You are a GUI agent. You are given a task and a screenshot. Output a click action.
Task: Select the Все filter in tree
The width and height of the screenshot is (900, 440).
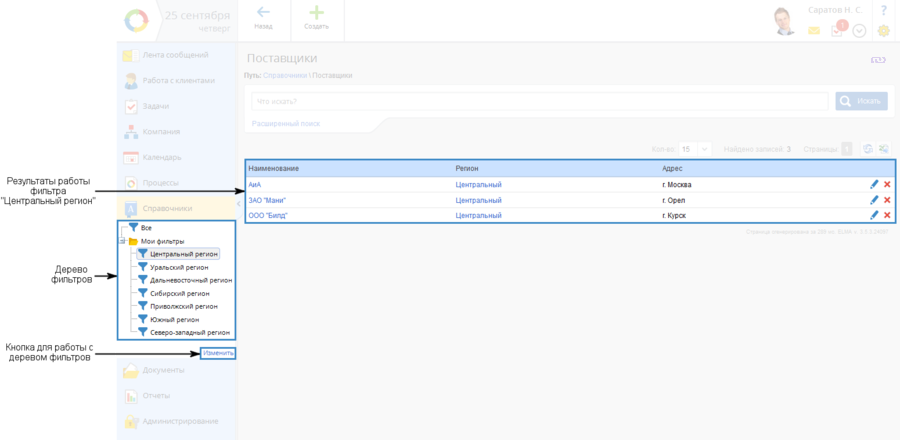146,228
